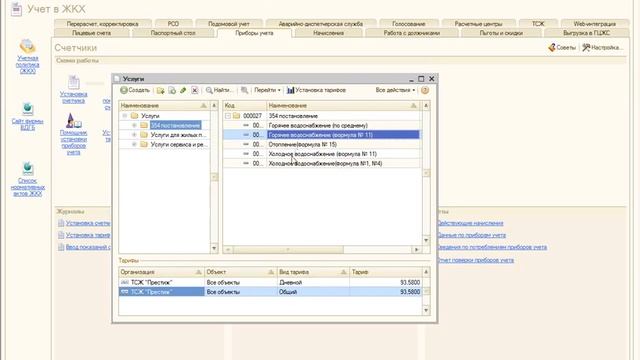Select the Дневной tariff type cell
640x360 pixels.
point(313,282)
